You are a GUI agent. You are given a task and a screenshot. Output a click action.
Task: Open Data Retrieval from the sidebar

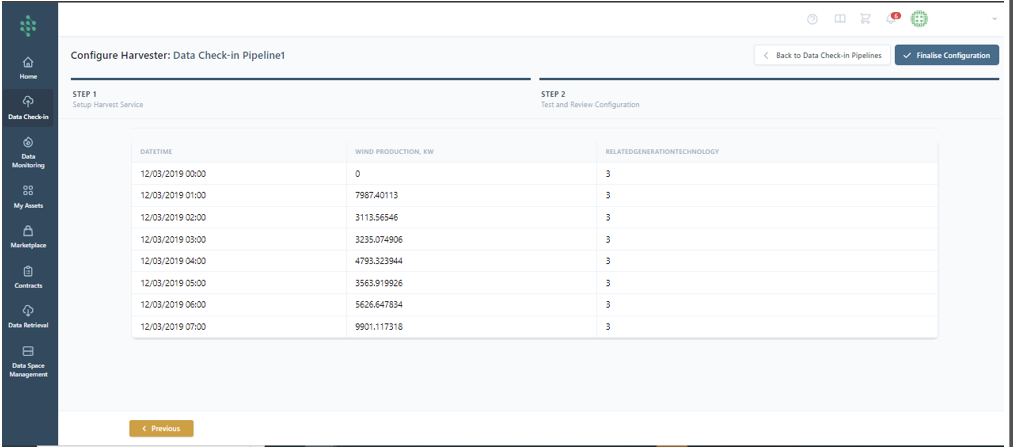point(28,316)
